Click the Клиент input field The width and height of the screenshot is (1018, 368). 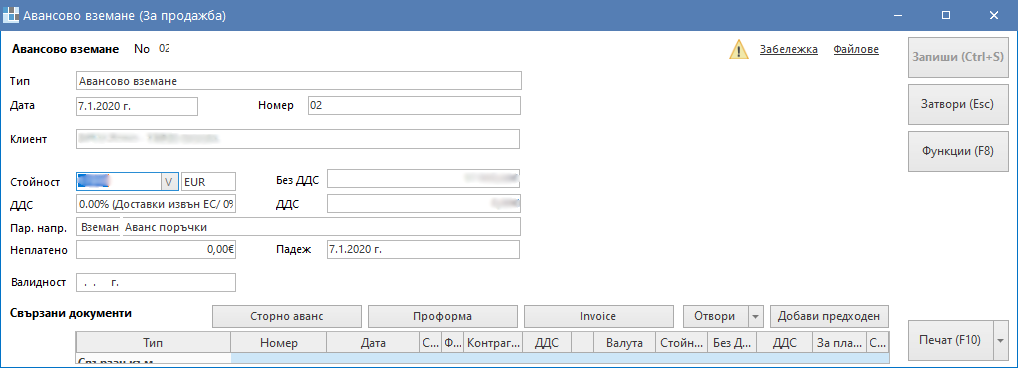coord(298,139)
